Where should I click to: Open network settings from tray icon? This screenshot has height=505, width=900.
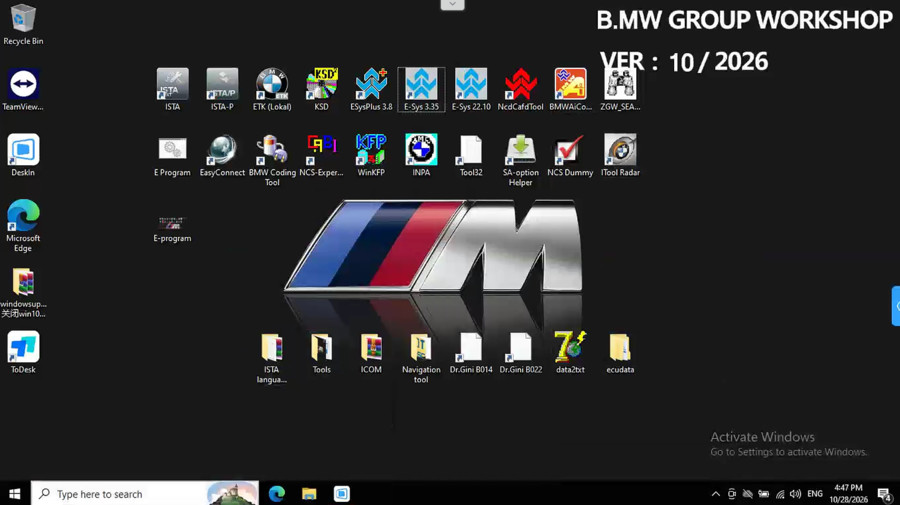[779, 494]
